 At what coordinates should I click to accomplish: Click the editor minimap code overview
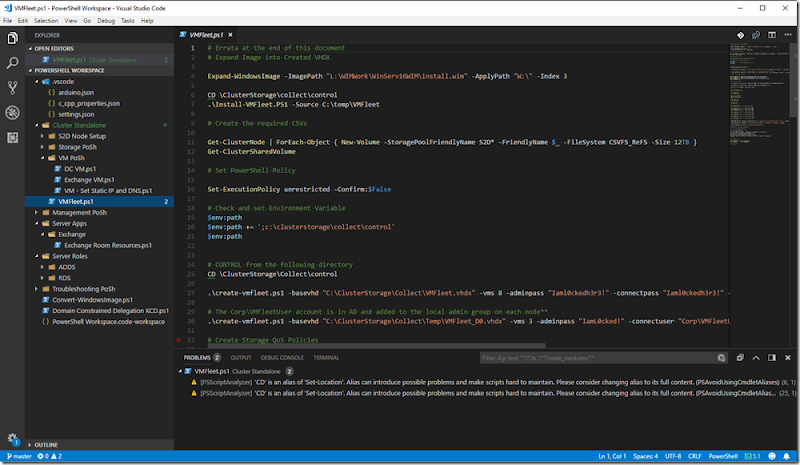click(x=750, y=60)
